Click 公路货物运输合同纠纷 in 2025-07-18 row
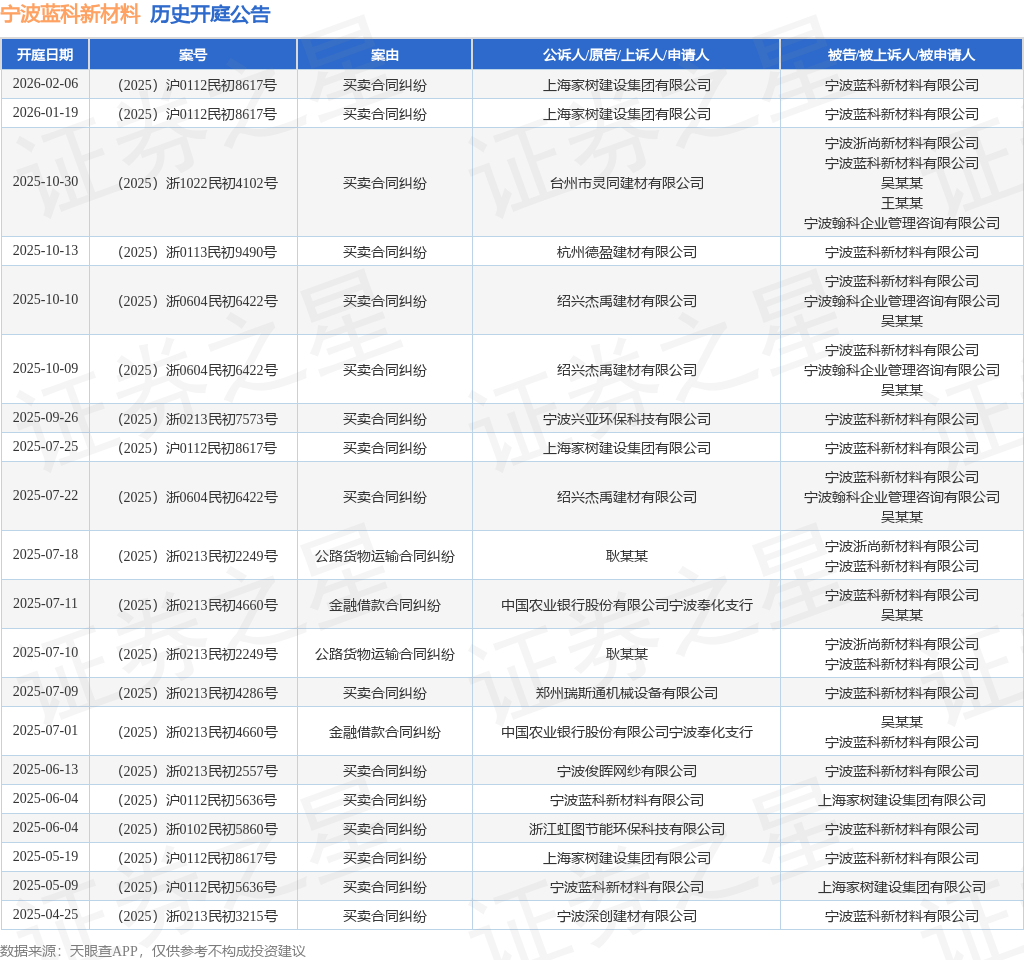 tap(385, 556)
